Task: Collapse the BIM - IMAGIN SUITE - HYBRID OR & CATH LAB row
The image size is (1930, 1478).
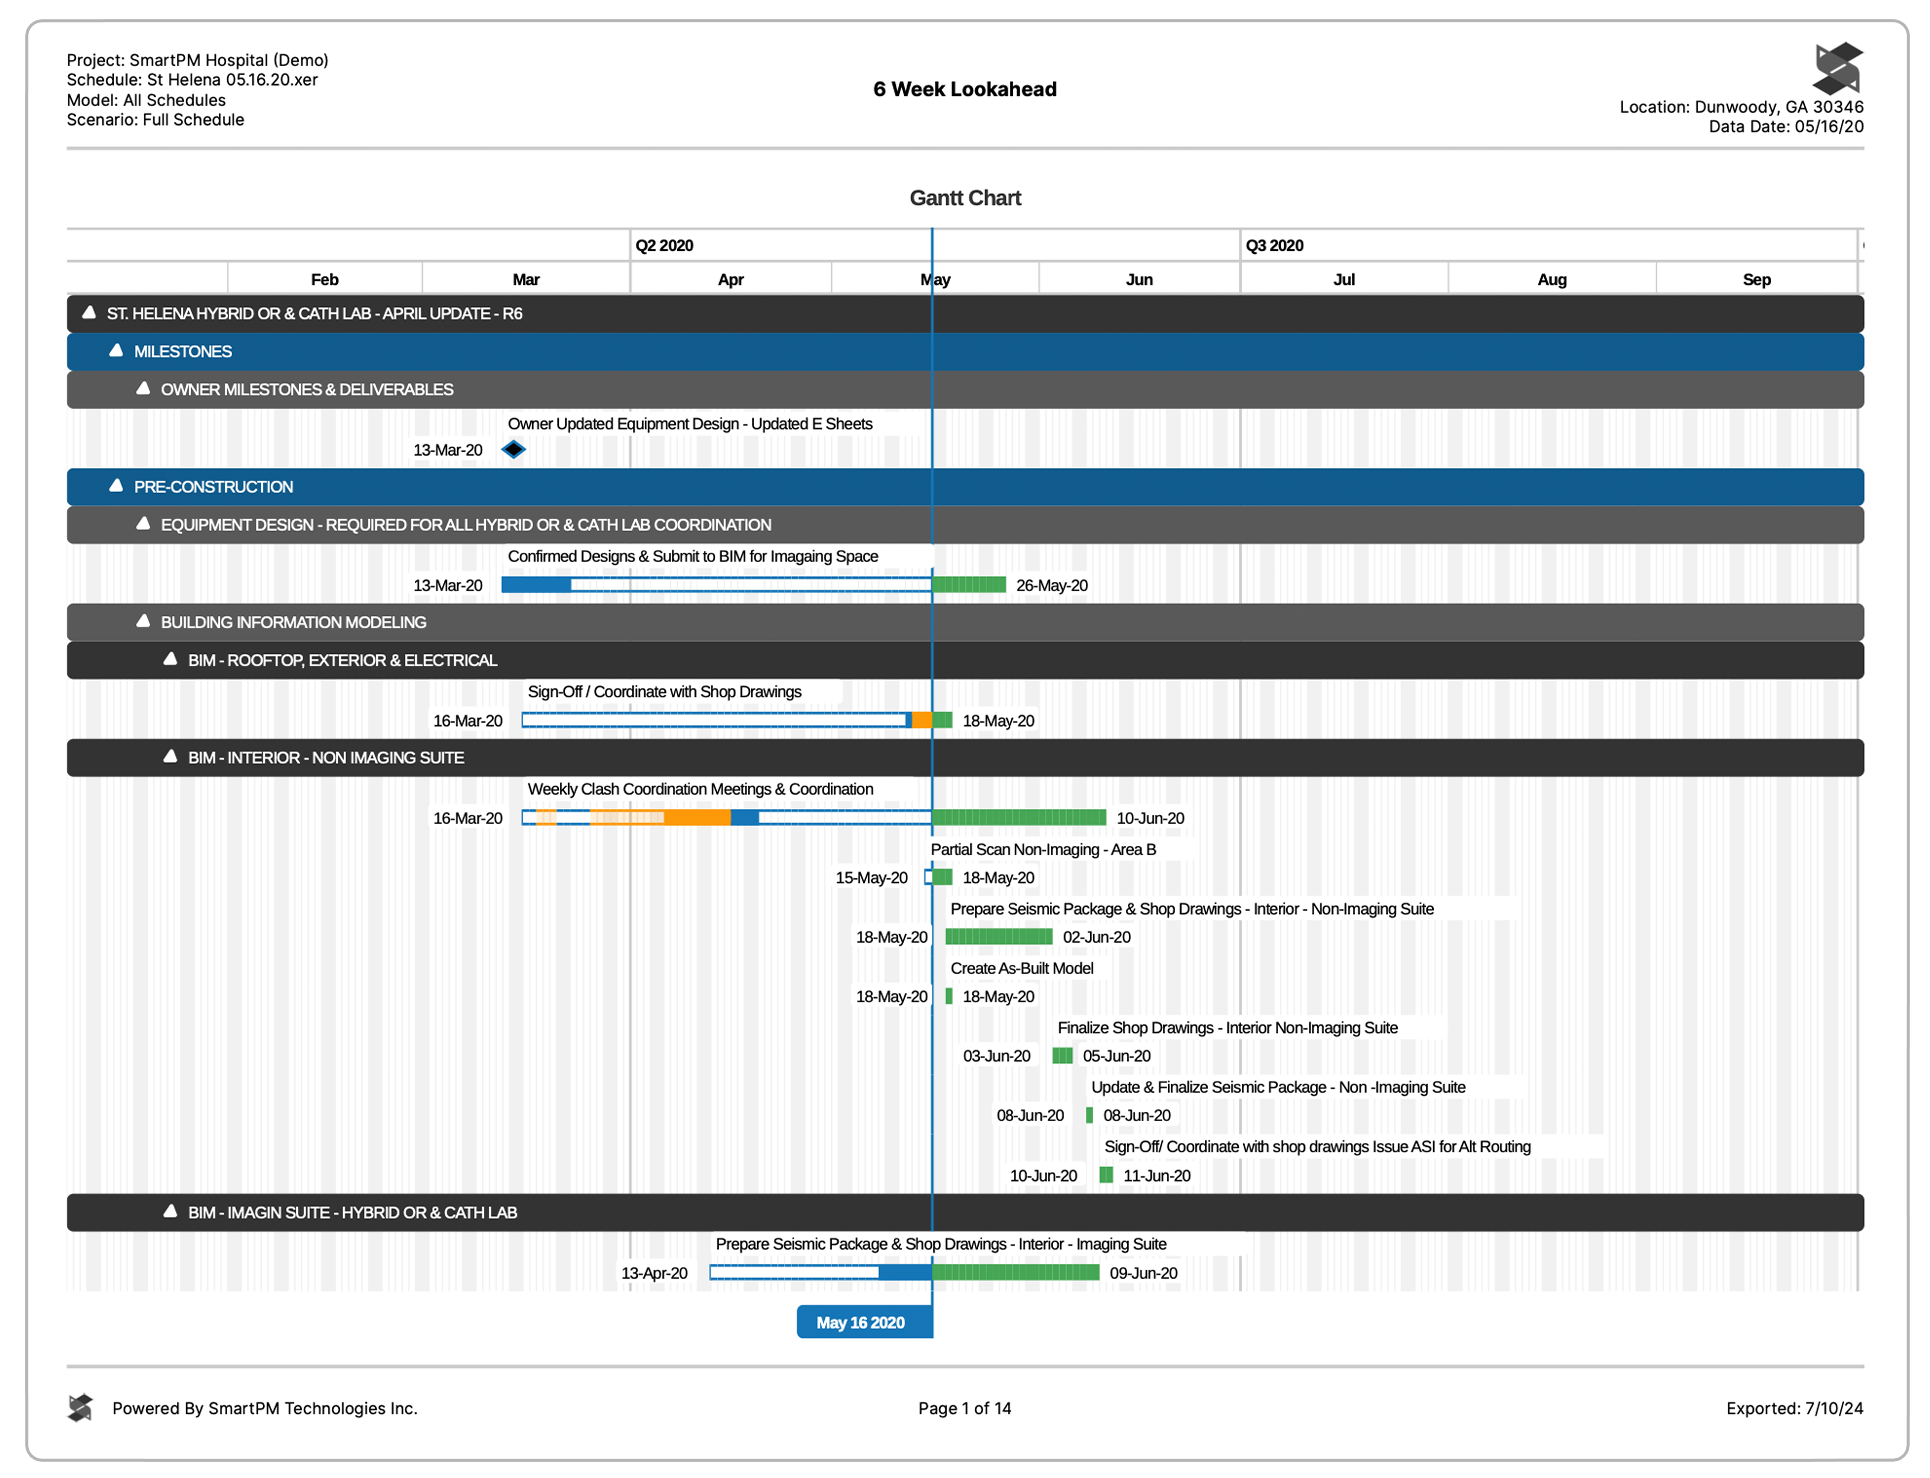Action: click(169, 1212)
